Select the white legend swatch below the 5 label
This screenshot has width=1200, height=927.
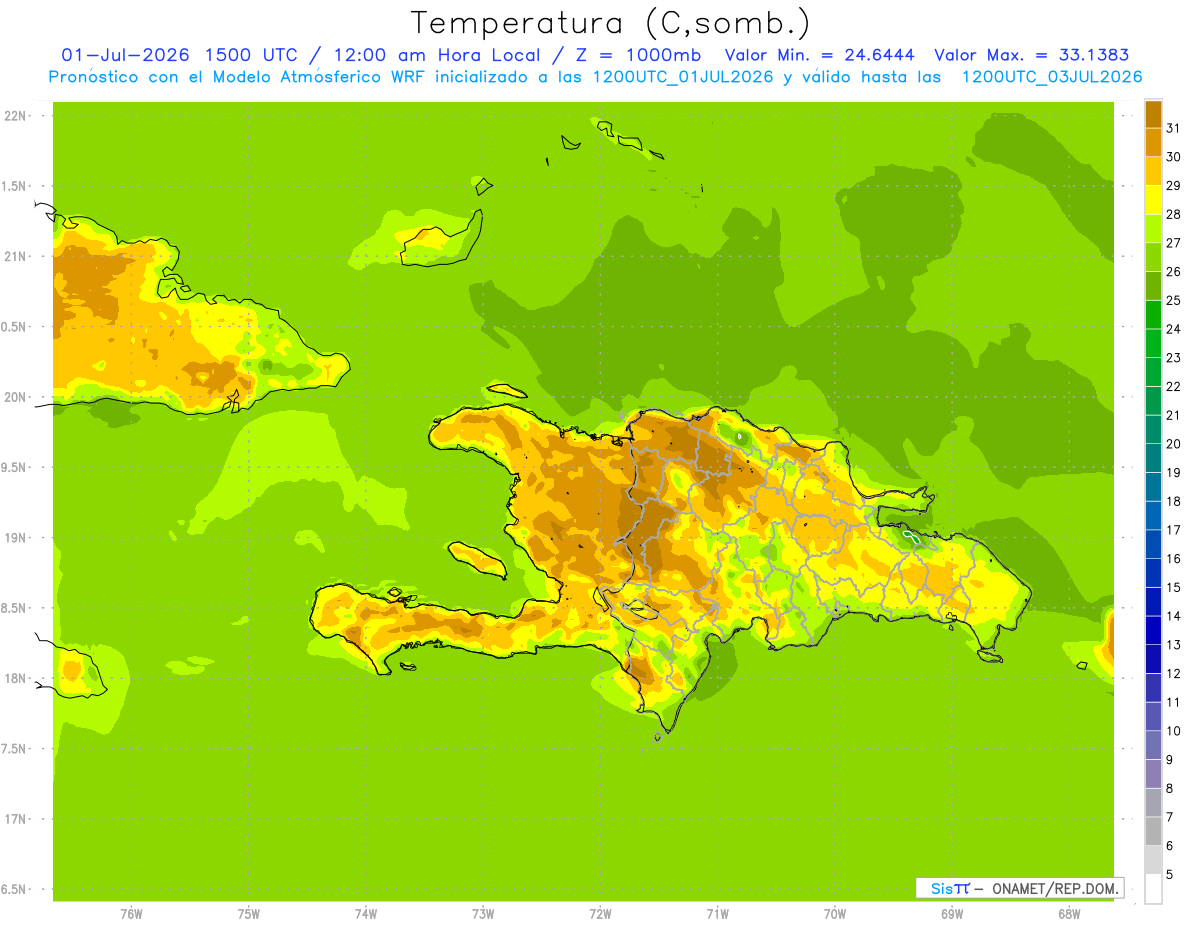1153,889
